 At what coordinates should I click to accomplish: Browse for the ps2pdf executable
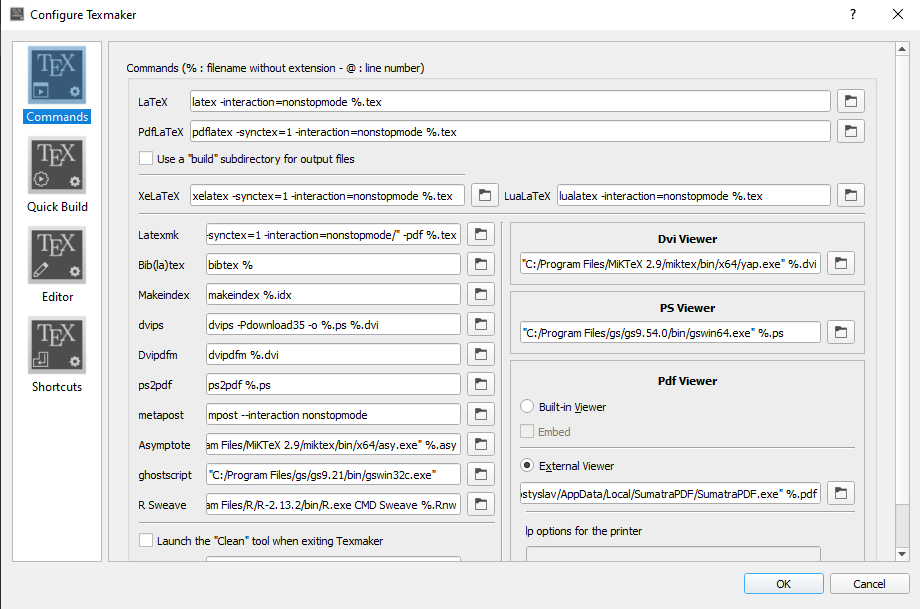pos(481,384)
